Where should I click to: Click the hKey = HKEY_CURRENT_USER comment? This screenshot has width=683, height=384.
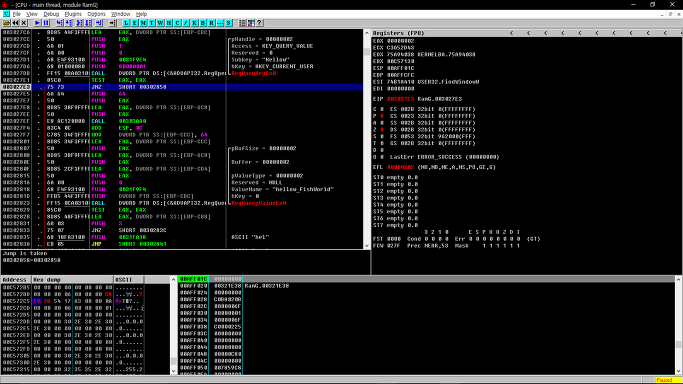tap(272, 67)
